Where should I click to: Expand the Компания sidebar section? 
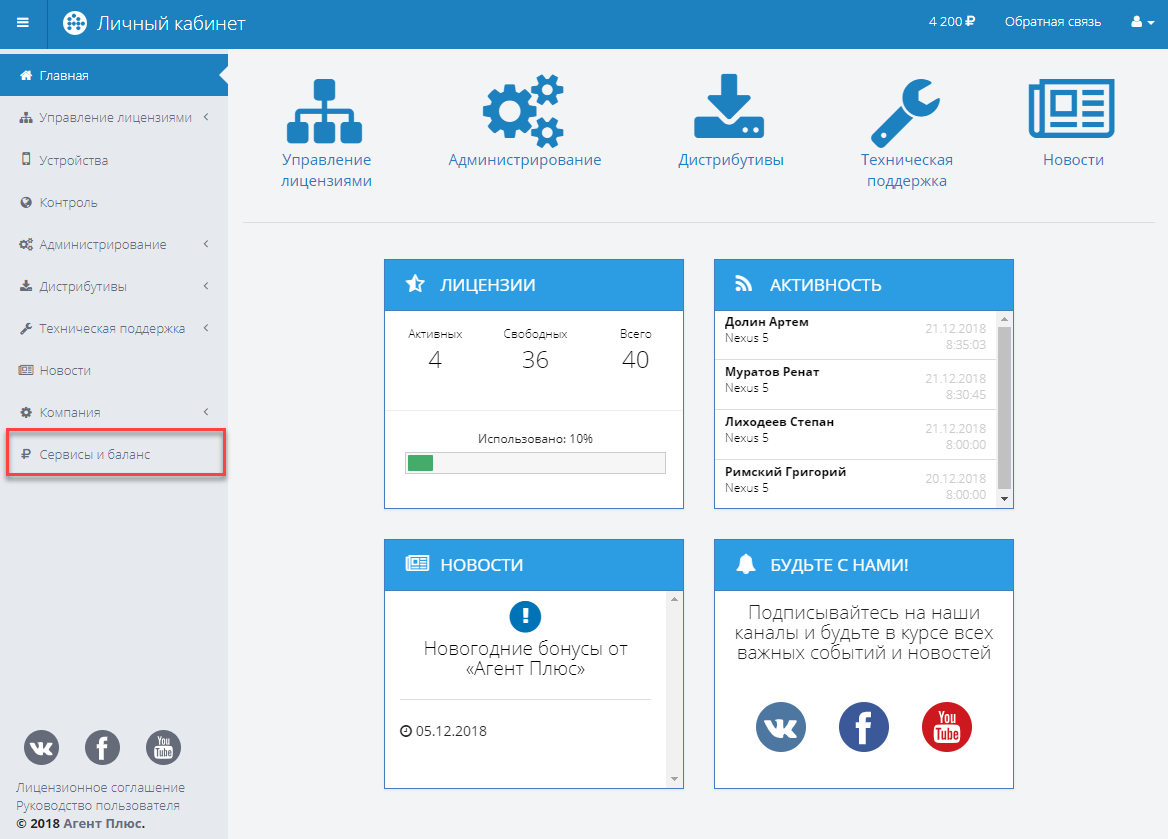pyautogui.click(x=114, y=412)
